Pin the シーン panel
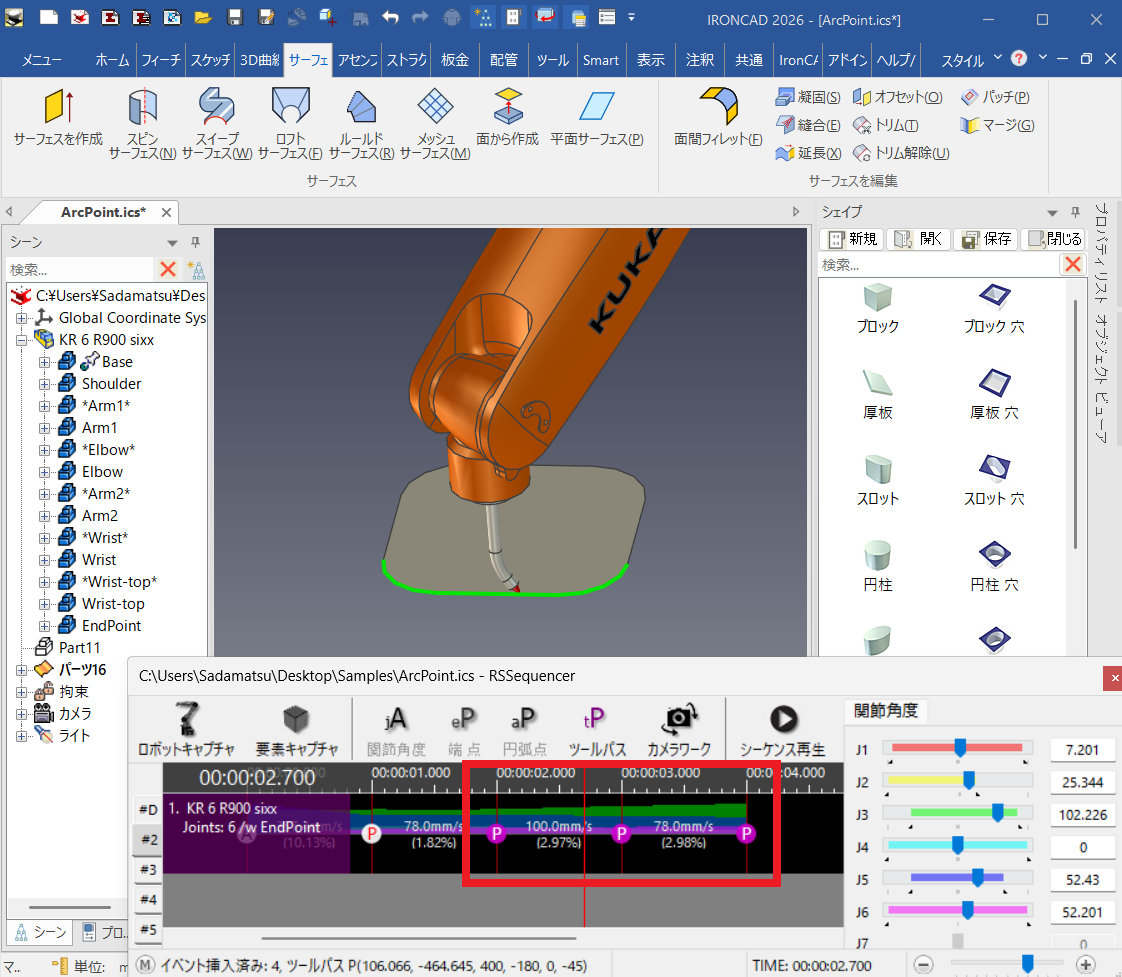Image resolution: width=1122 pixels, height=977 pixels. (195, 242)
